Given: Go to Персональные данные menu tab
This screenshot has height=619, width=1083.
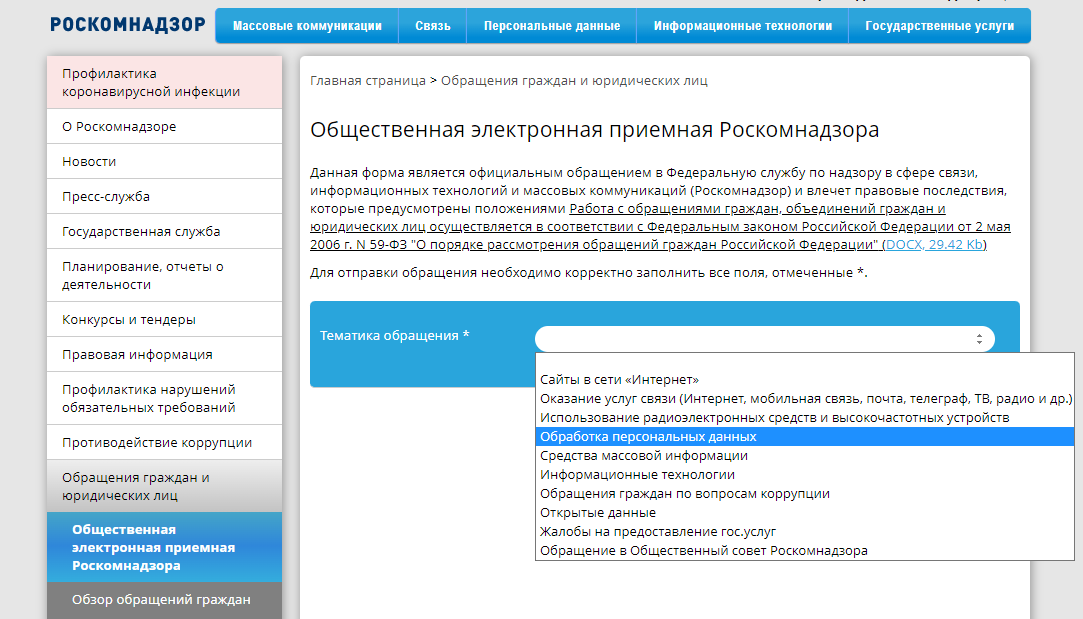Looking at the screenshot, I should pyautogui.click(x=551, y=26).
